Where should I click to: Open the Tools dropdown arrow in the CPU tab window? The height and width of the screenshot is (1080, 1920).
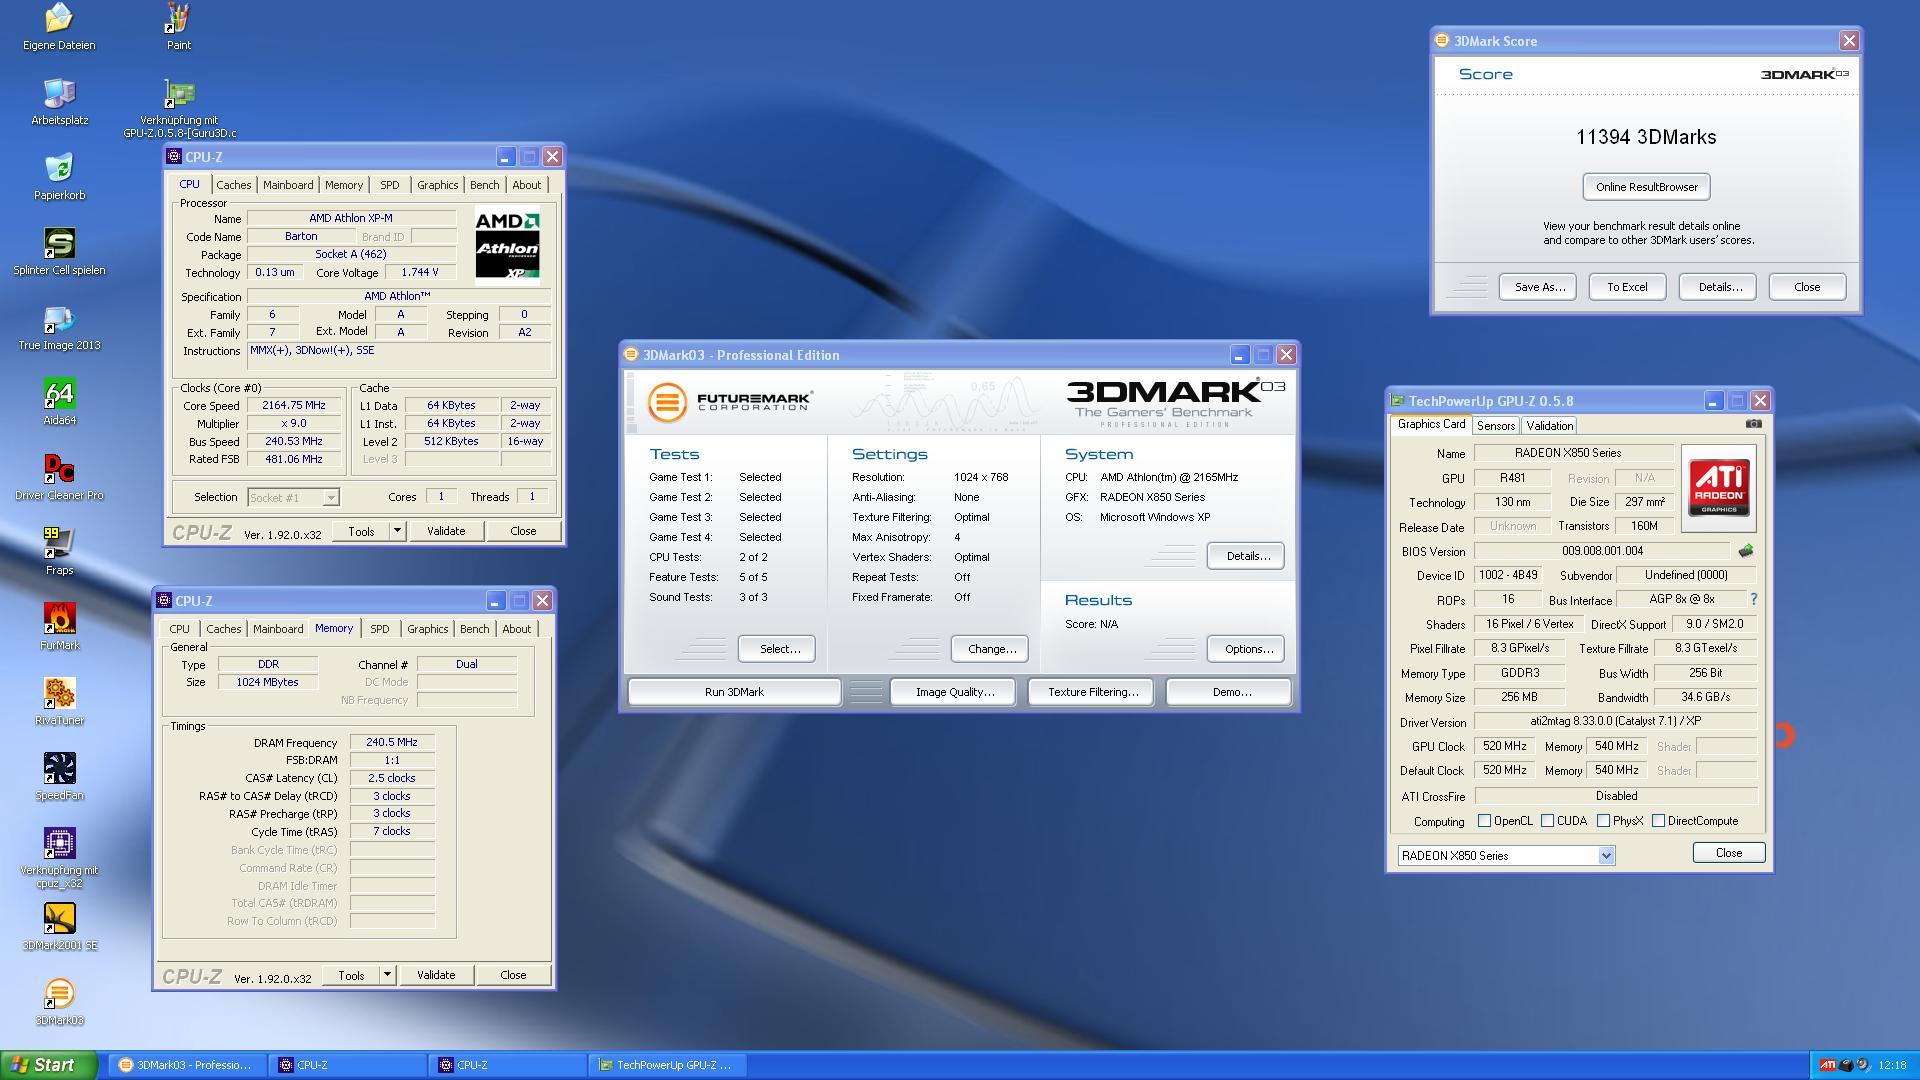(397, 531)
